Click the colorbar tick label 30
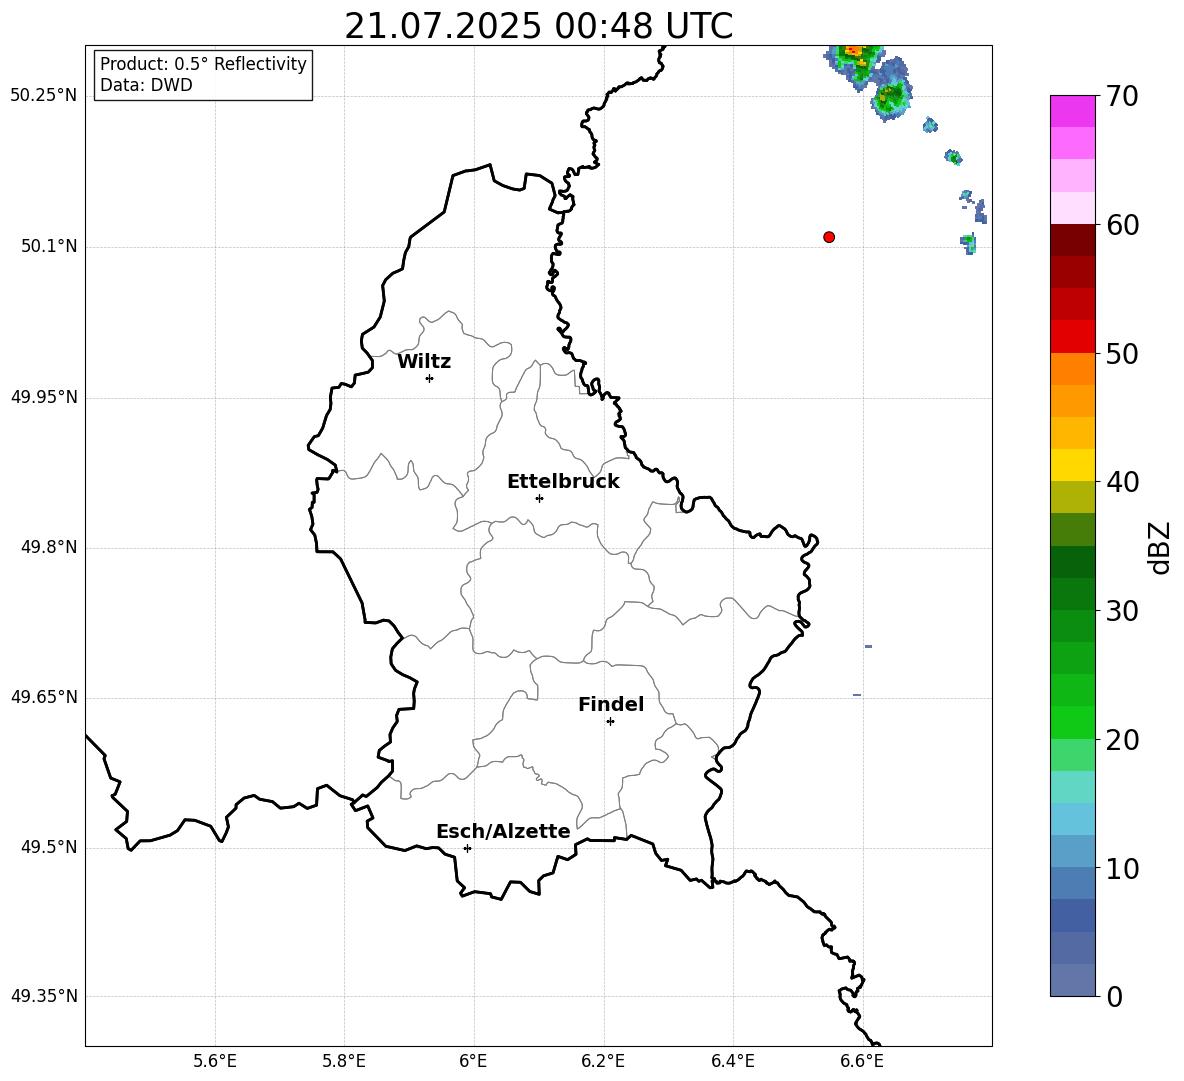1184x1081 pixels. coord(1122,611)
